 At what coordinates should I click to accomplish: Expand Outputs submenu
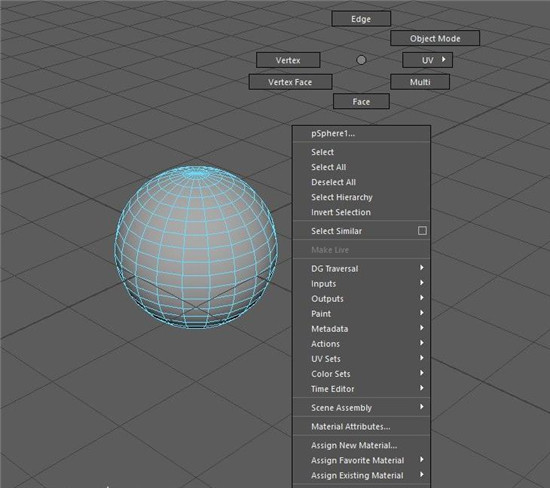pyautogui.click(x=362, y=299)
